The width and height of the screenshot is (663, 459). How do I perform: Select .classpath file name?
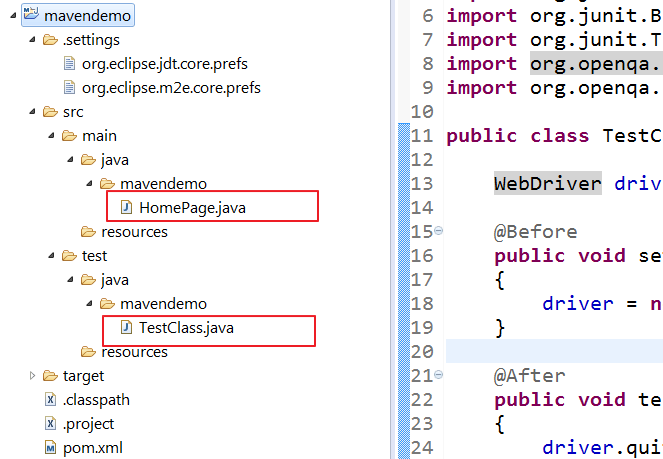[x=96, y=400]
